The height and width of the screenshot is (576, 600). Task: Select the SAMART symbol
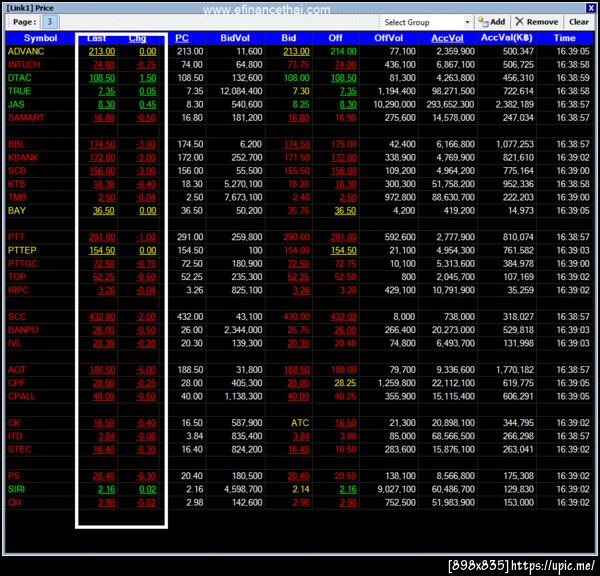(x=26, y=117)
